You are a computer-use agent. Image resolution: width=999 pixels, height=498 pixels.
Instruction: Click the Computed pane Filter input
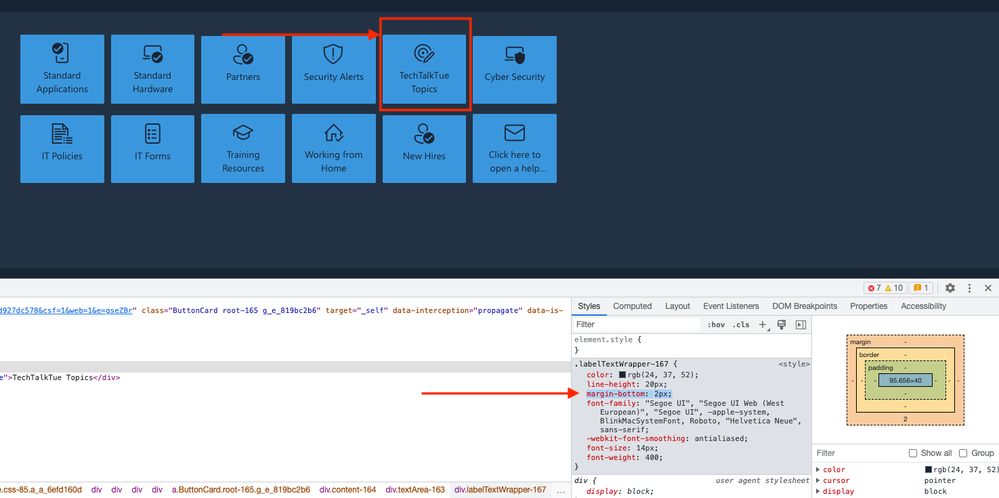(857, 453)
